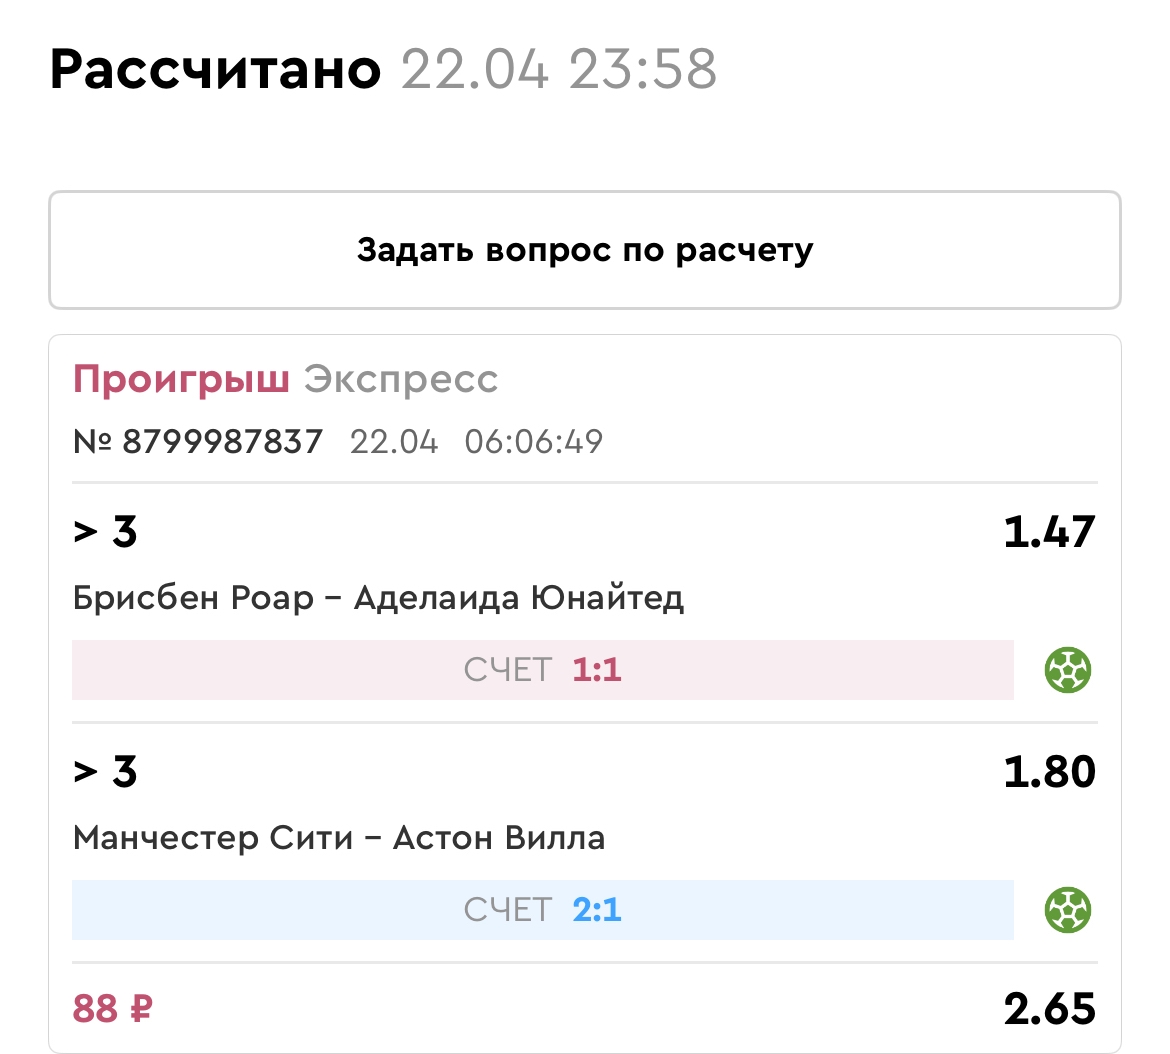1170x1054 pixels.
Task: Click the bet placement date 22.04
Action: click(394, 442)
